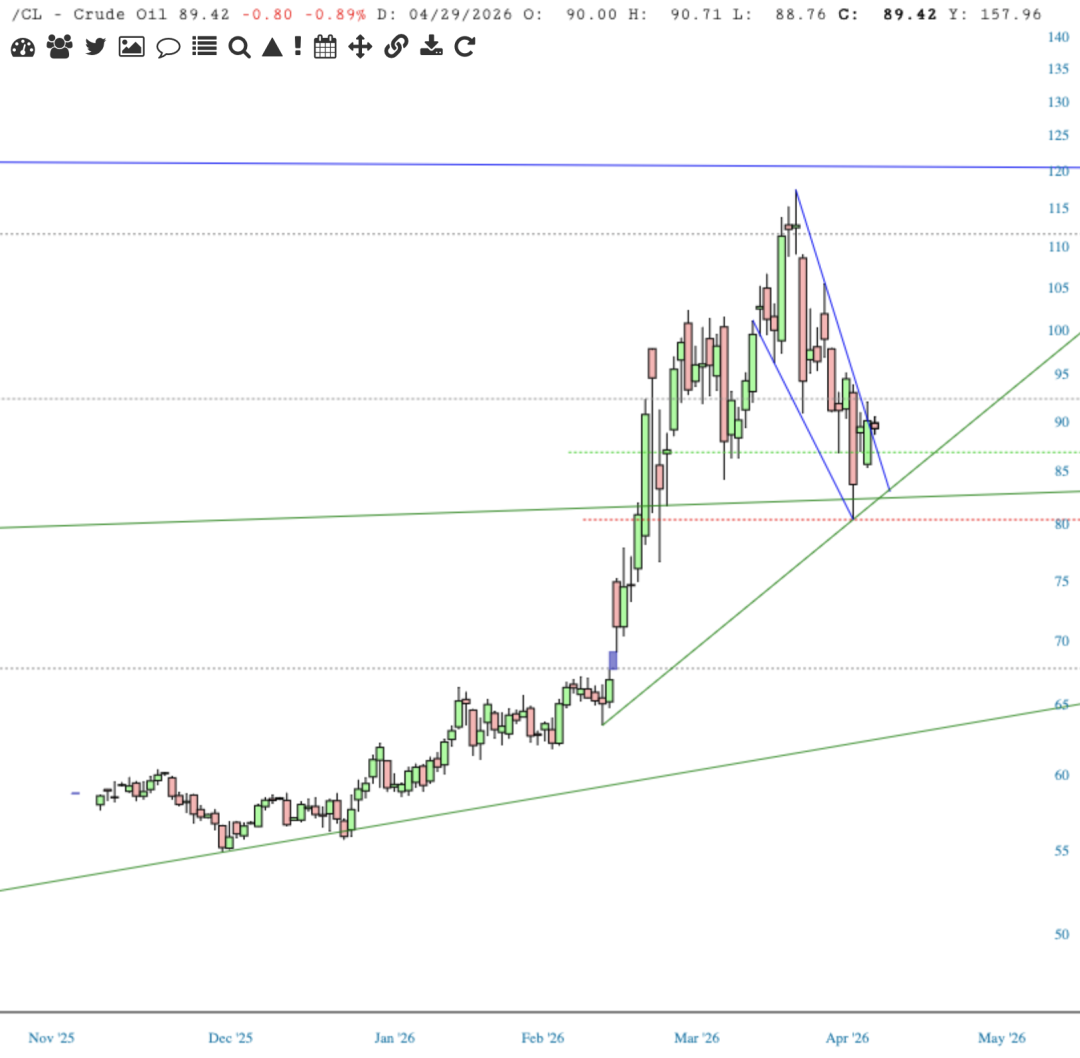Click the image picture icon
The height and width of the screenshot is (1058, 1080).
pyautogui.click(x=132, y=47)
